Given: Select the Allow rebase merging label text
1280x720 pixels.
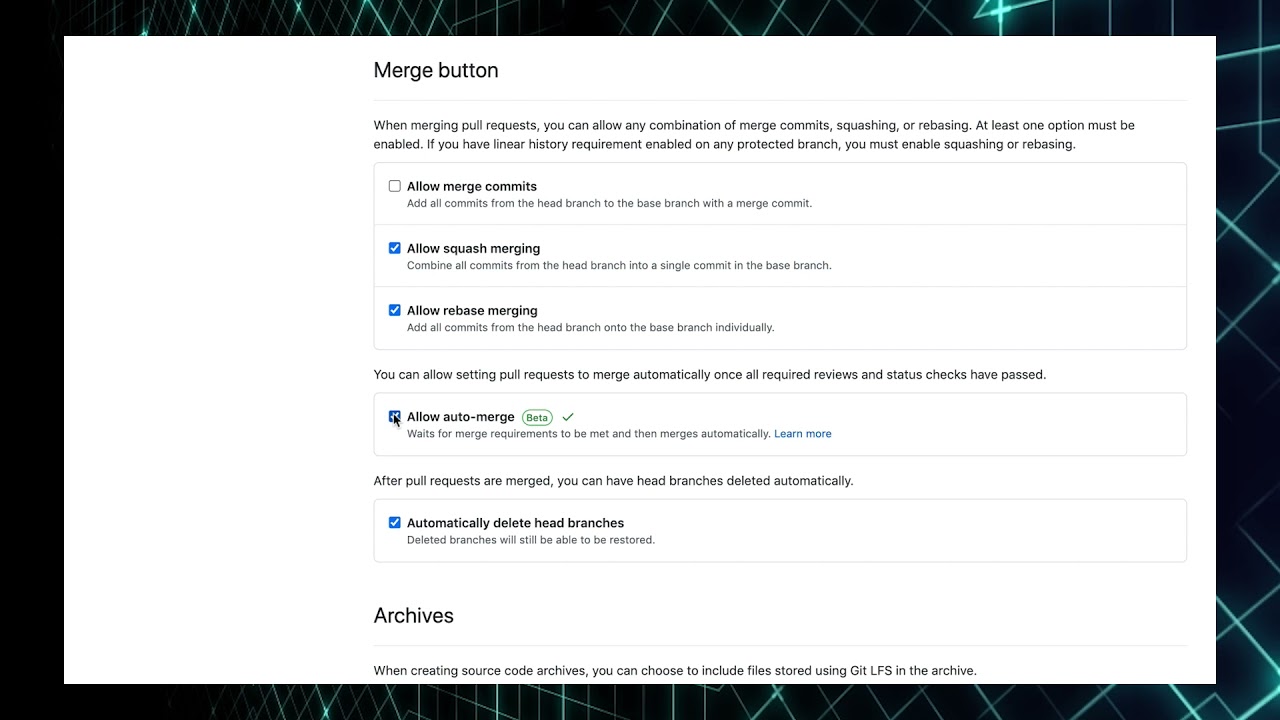Looking at the screenshot, I should pos(472,310).
